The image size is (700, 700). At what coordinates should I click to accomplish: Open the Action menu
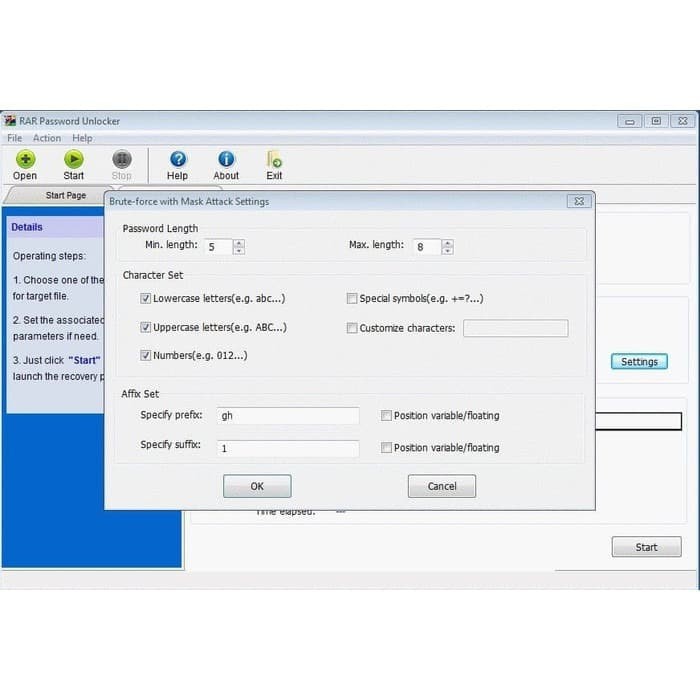point(47,138)
